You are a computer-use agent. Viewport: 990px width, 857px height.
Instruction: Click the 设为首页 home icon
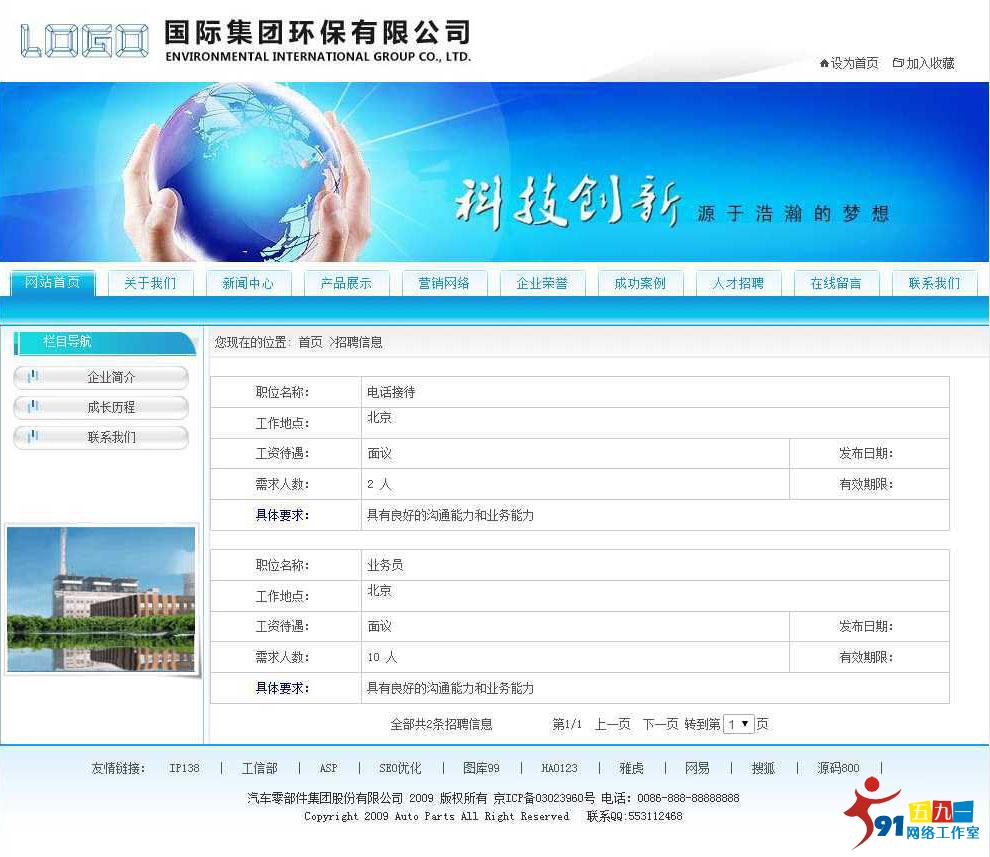[x=826, y=63]
